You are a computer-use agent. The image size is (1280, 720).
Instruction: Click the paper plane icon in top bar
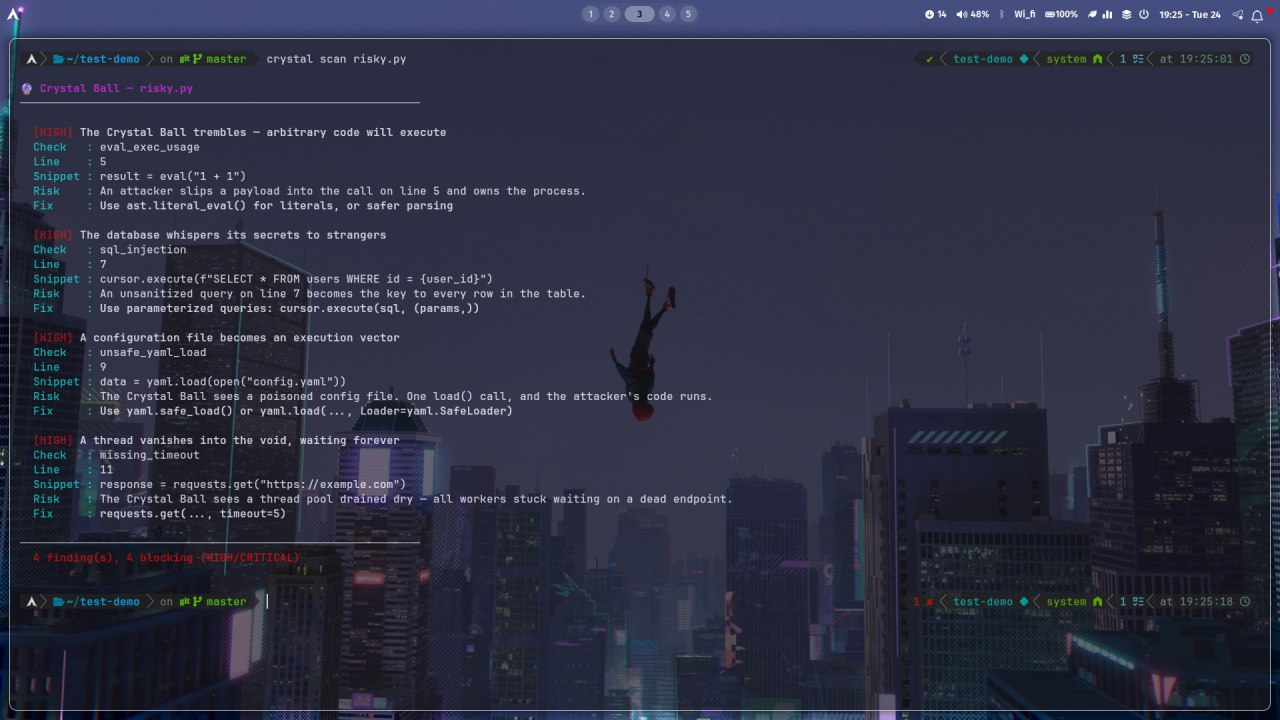(1238, 14)
